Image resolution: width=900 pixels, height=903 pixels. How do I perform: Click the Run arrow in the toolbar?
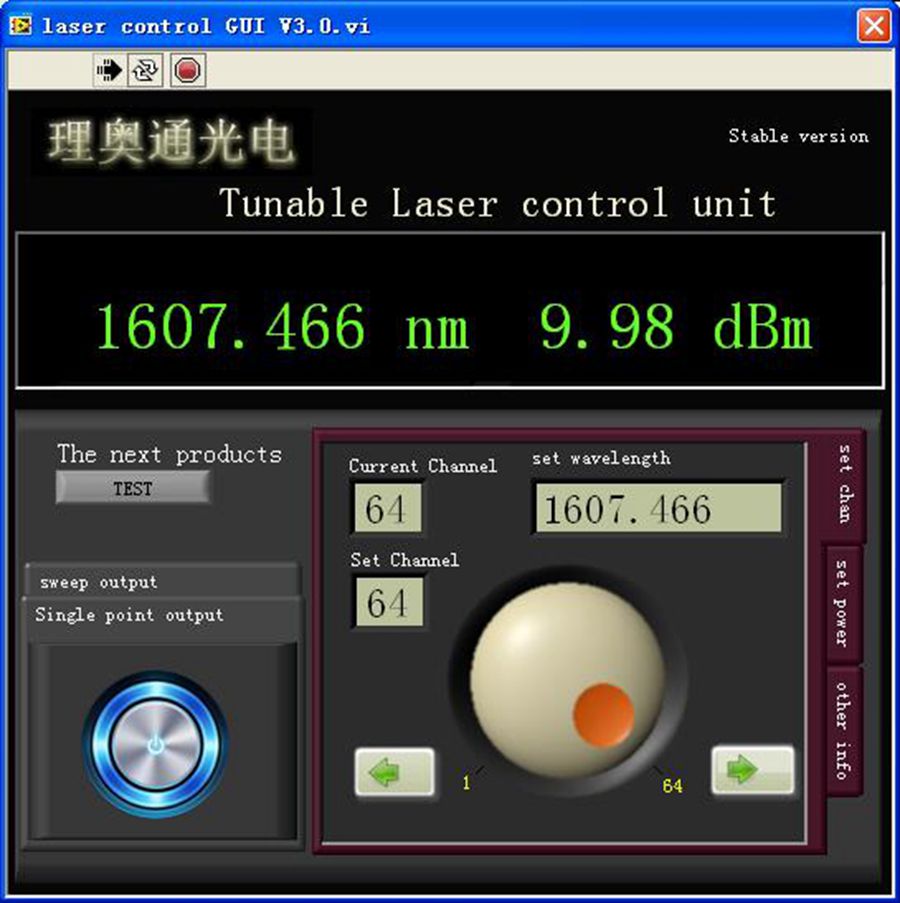point(108,70)
